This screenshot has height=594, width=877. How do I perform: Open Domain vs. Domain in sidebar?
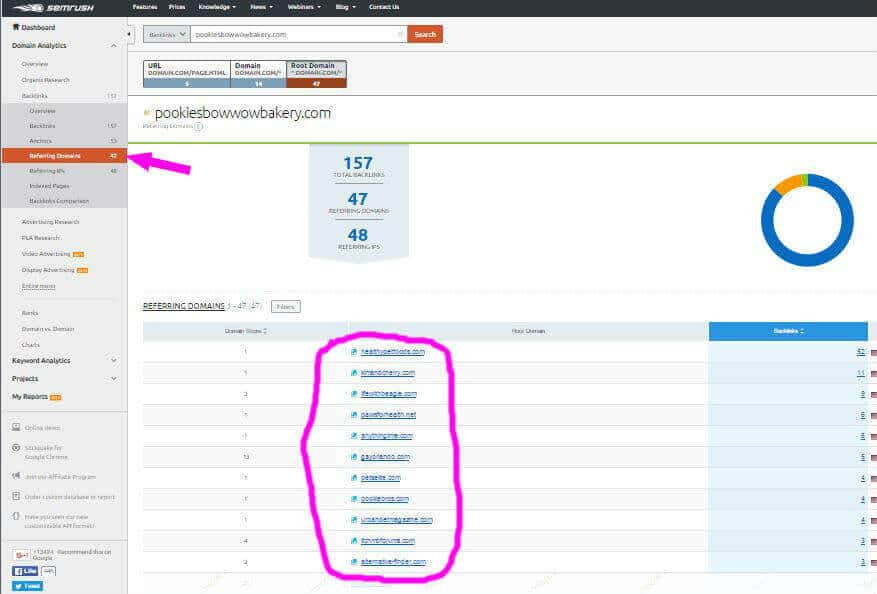48,329
